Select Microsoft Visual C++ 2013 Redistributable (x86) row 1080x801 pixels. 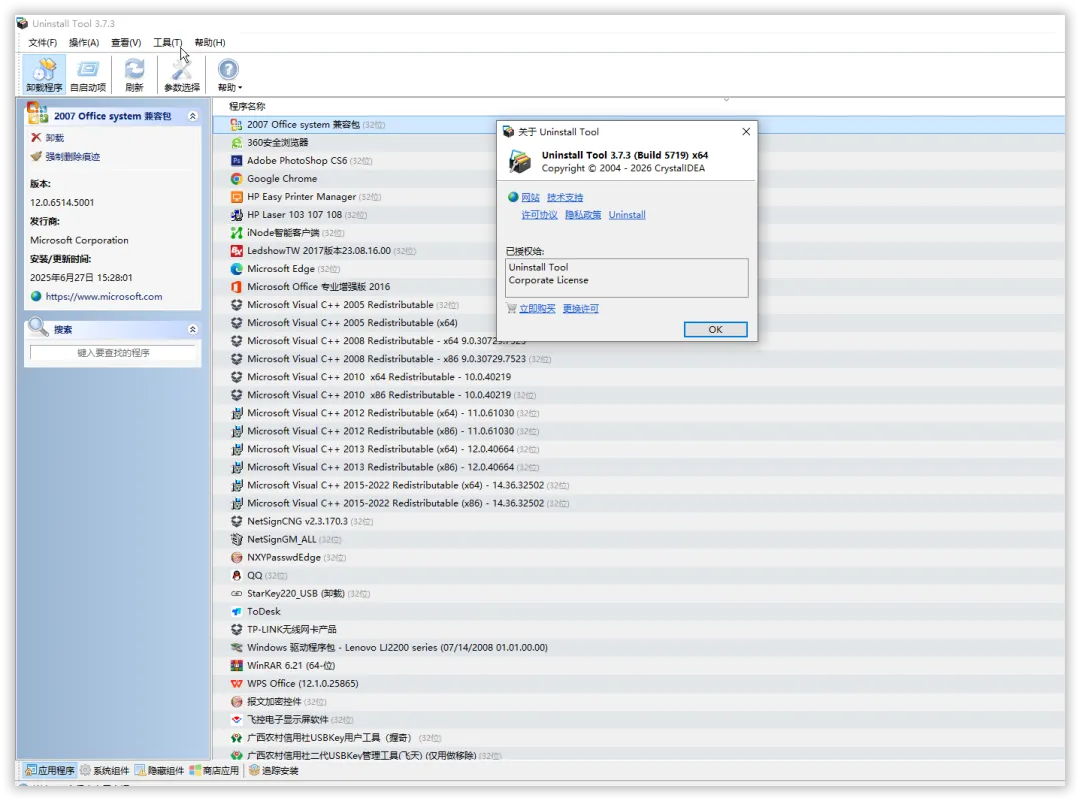pos(638,468)
